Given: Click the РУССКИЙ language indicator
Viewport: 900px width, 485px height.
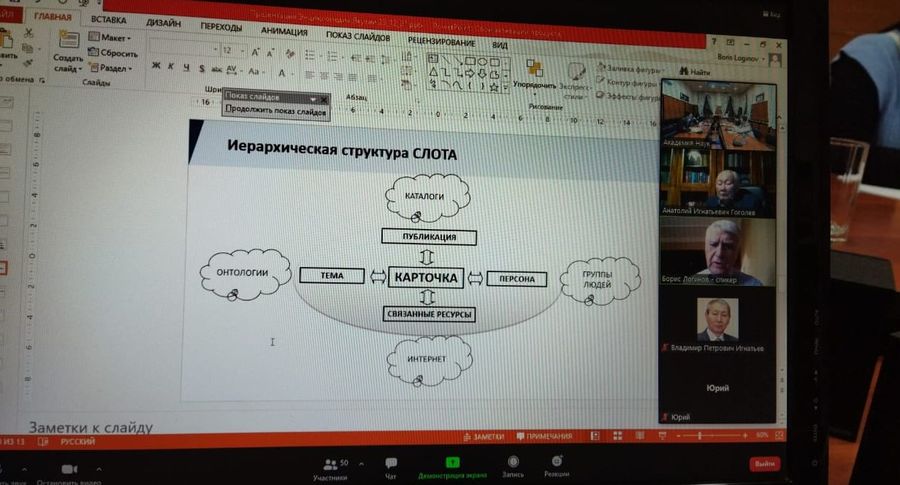Looking at the screenshot, I should pos(77,441).
